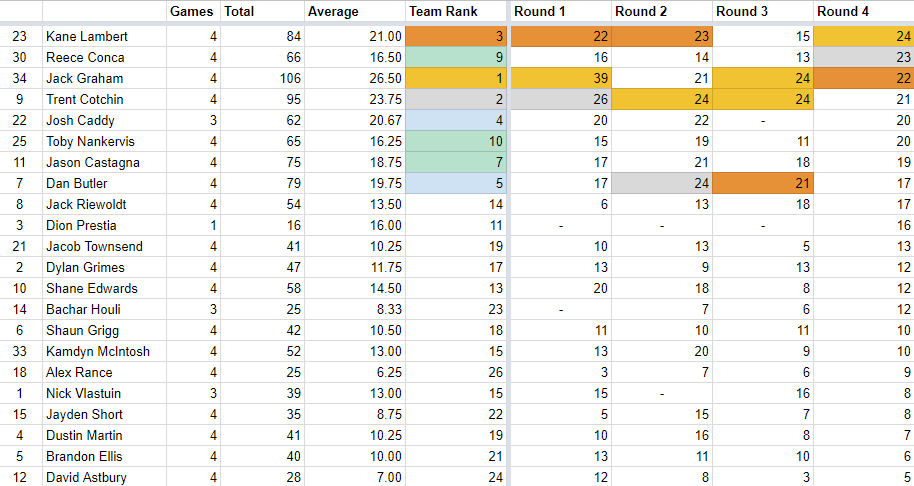Select Jack Graham's Round 1 score of 39
The height and width of the screenshot is (486, 914).
(x=560, y=78)
